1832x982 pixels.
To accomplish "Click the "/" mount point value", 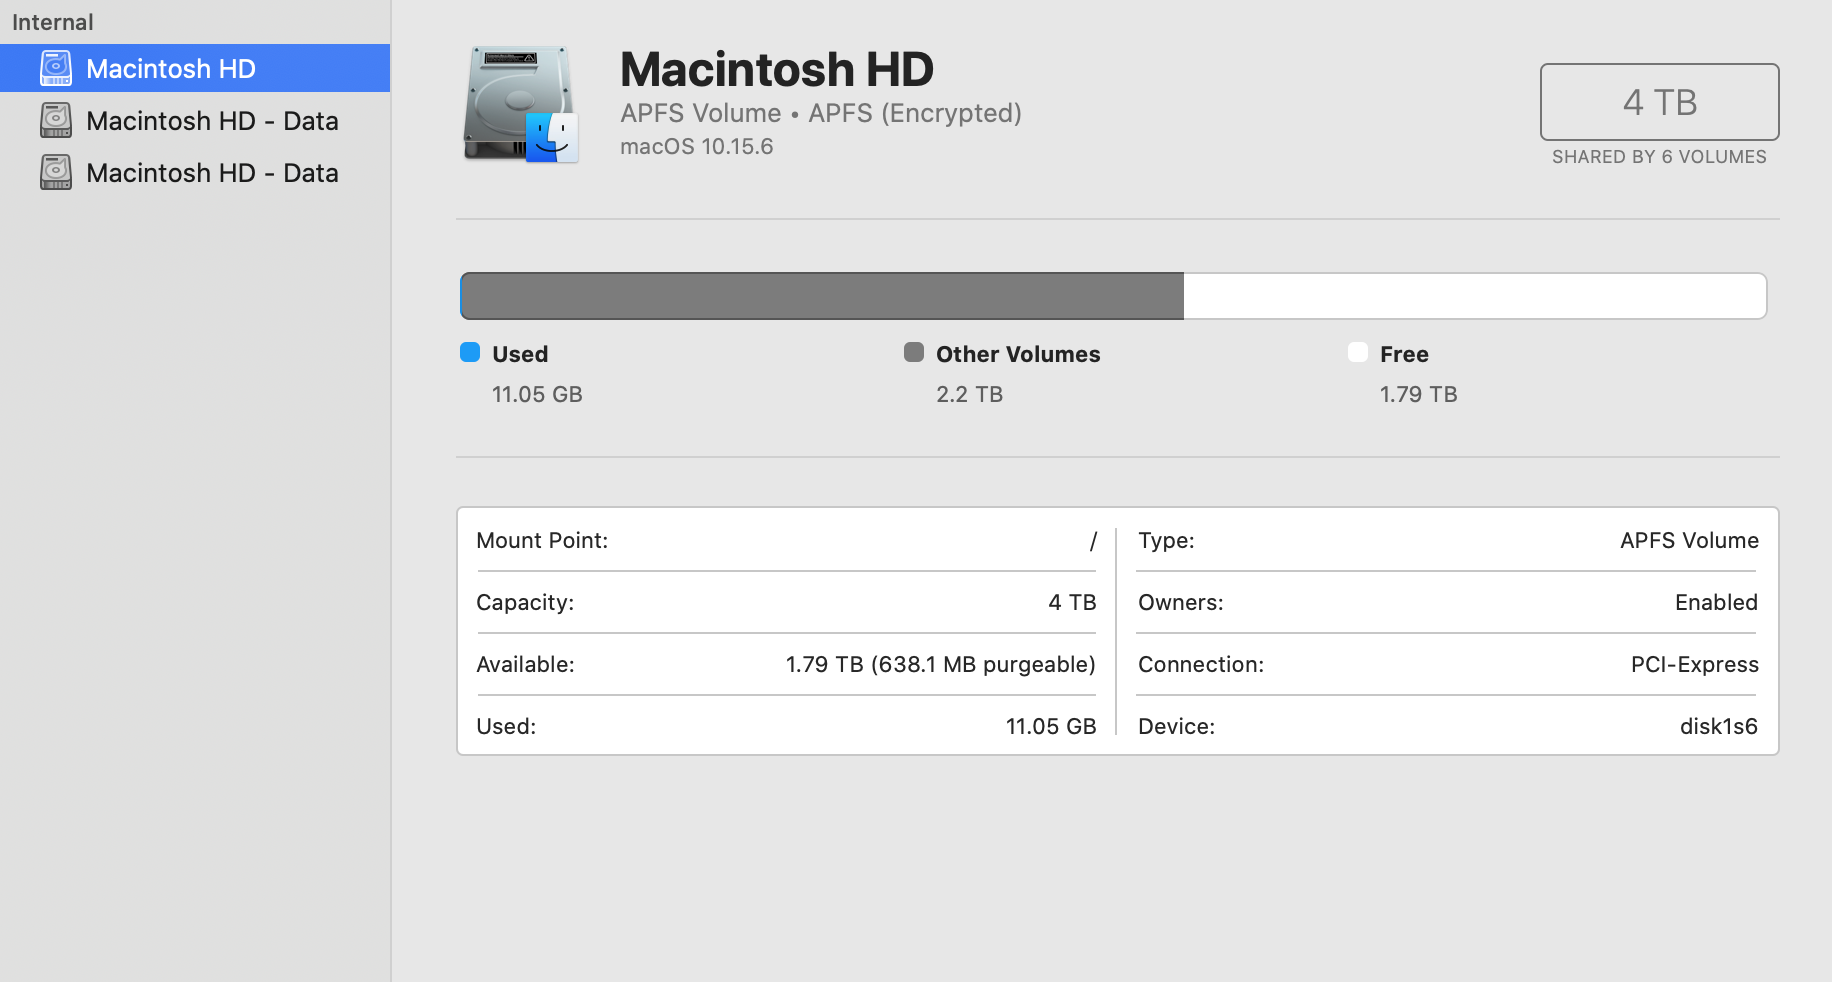I will [1093, 541].
